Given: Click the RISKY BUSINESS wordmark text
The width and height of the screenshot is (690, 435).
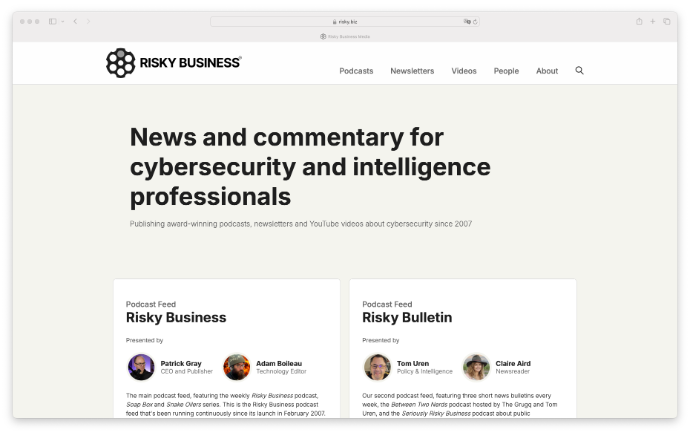Looking at the screenshot, I should 190,62.
